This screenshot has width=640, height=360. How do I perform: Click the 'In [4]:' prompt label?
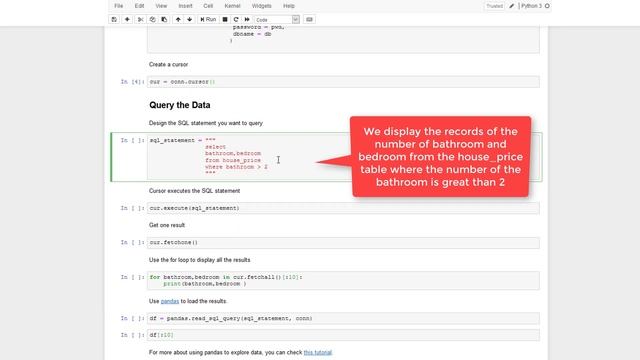tap(132, 82)
